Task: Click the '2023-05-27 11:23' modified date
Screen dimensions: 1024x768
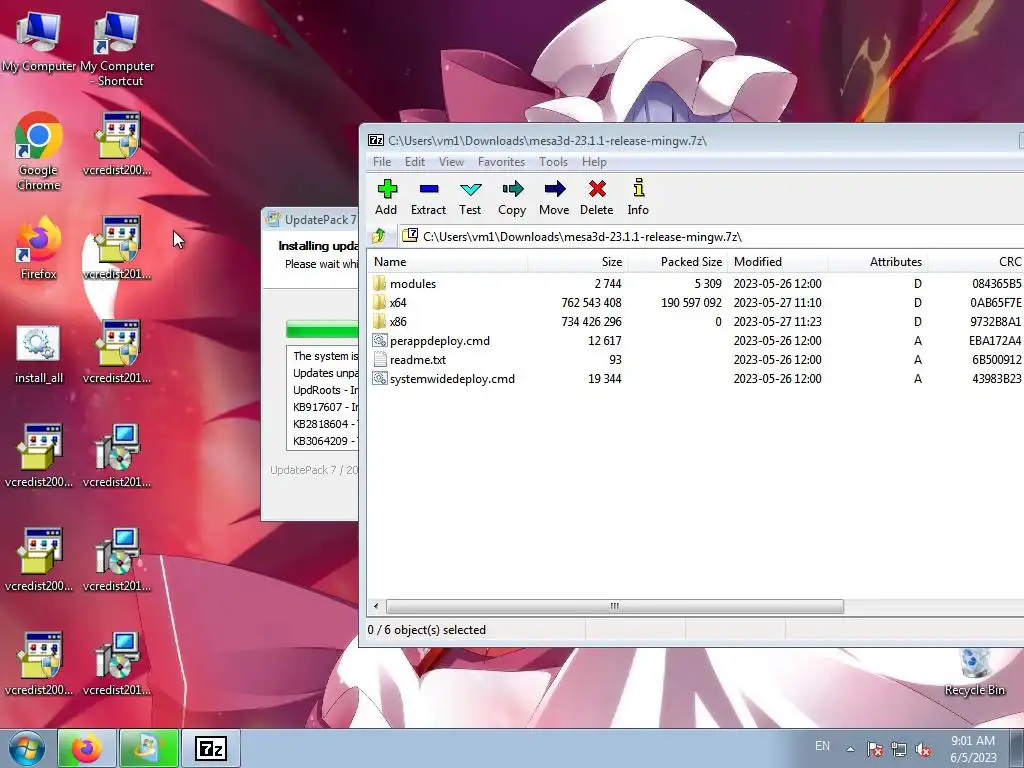Action: (x=777, y=321)
